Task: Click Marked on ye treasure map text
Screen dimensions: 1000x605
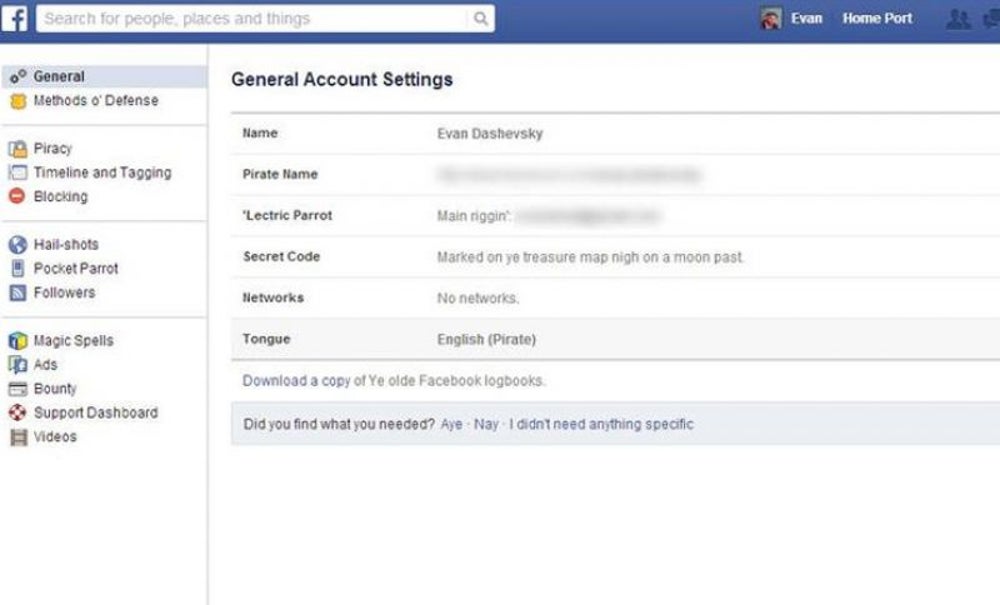Action: click(591, 257)
